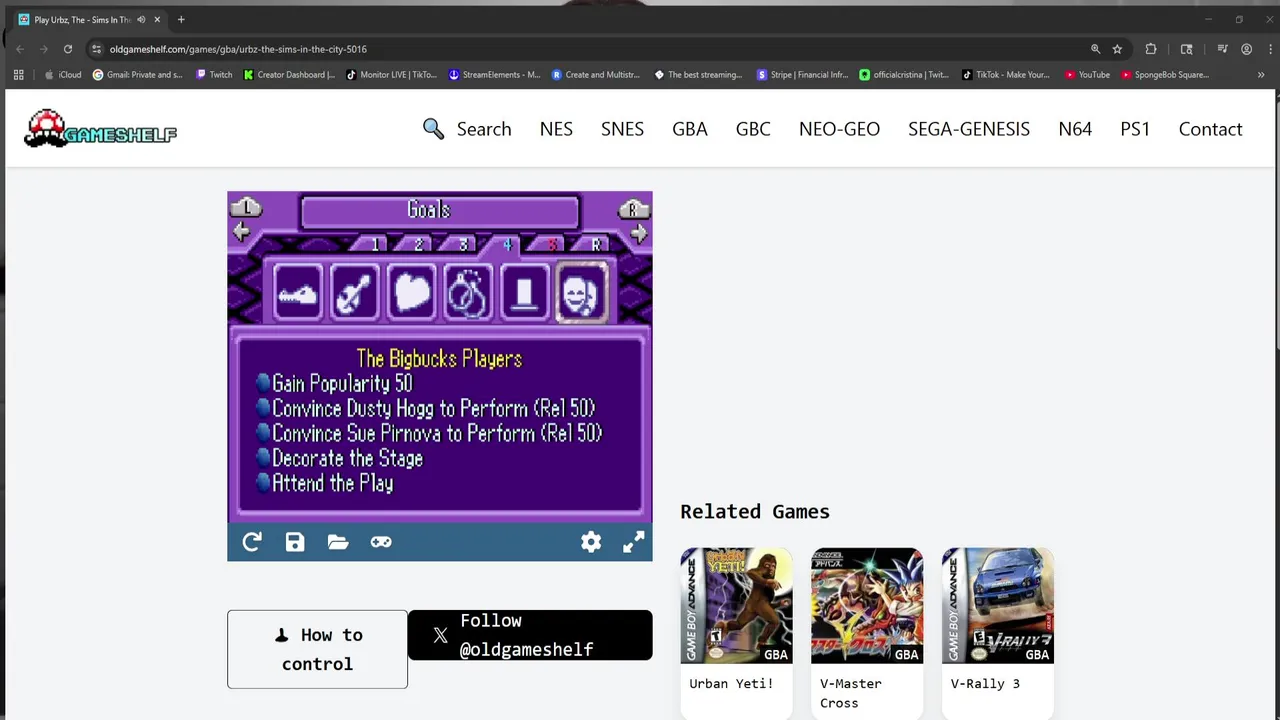This screenshot has width=1280, height=720.
Task: Click the right arrow in the Goals screen
Action: point(639,234)
